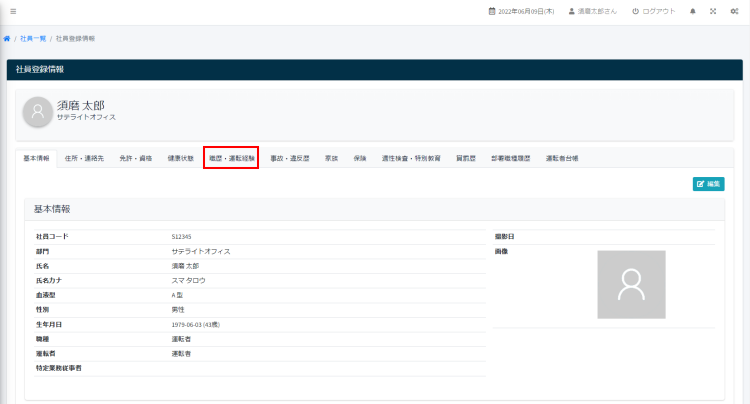The width and height of the screenshot is (750, 404).
Task: Click the home icon in breadcrumb
Action: (x=7, y=38)
